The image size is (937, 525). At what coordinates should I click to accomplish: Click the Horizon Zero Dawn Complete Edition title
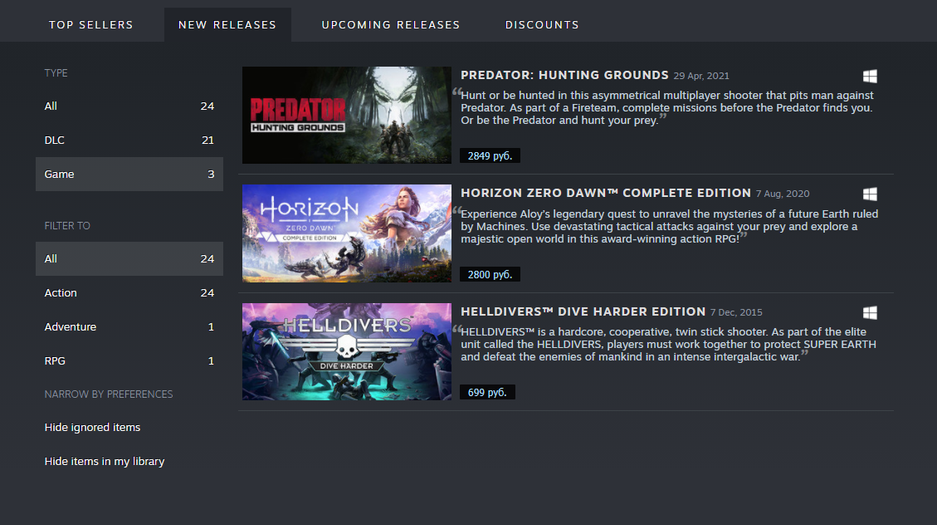coord(605,194)
